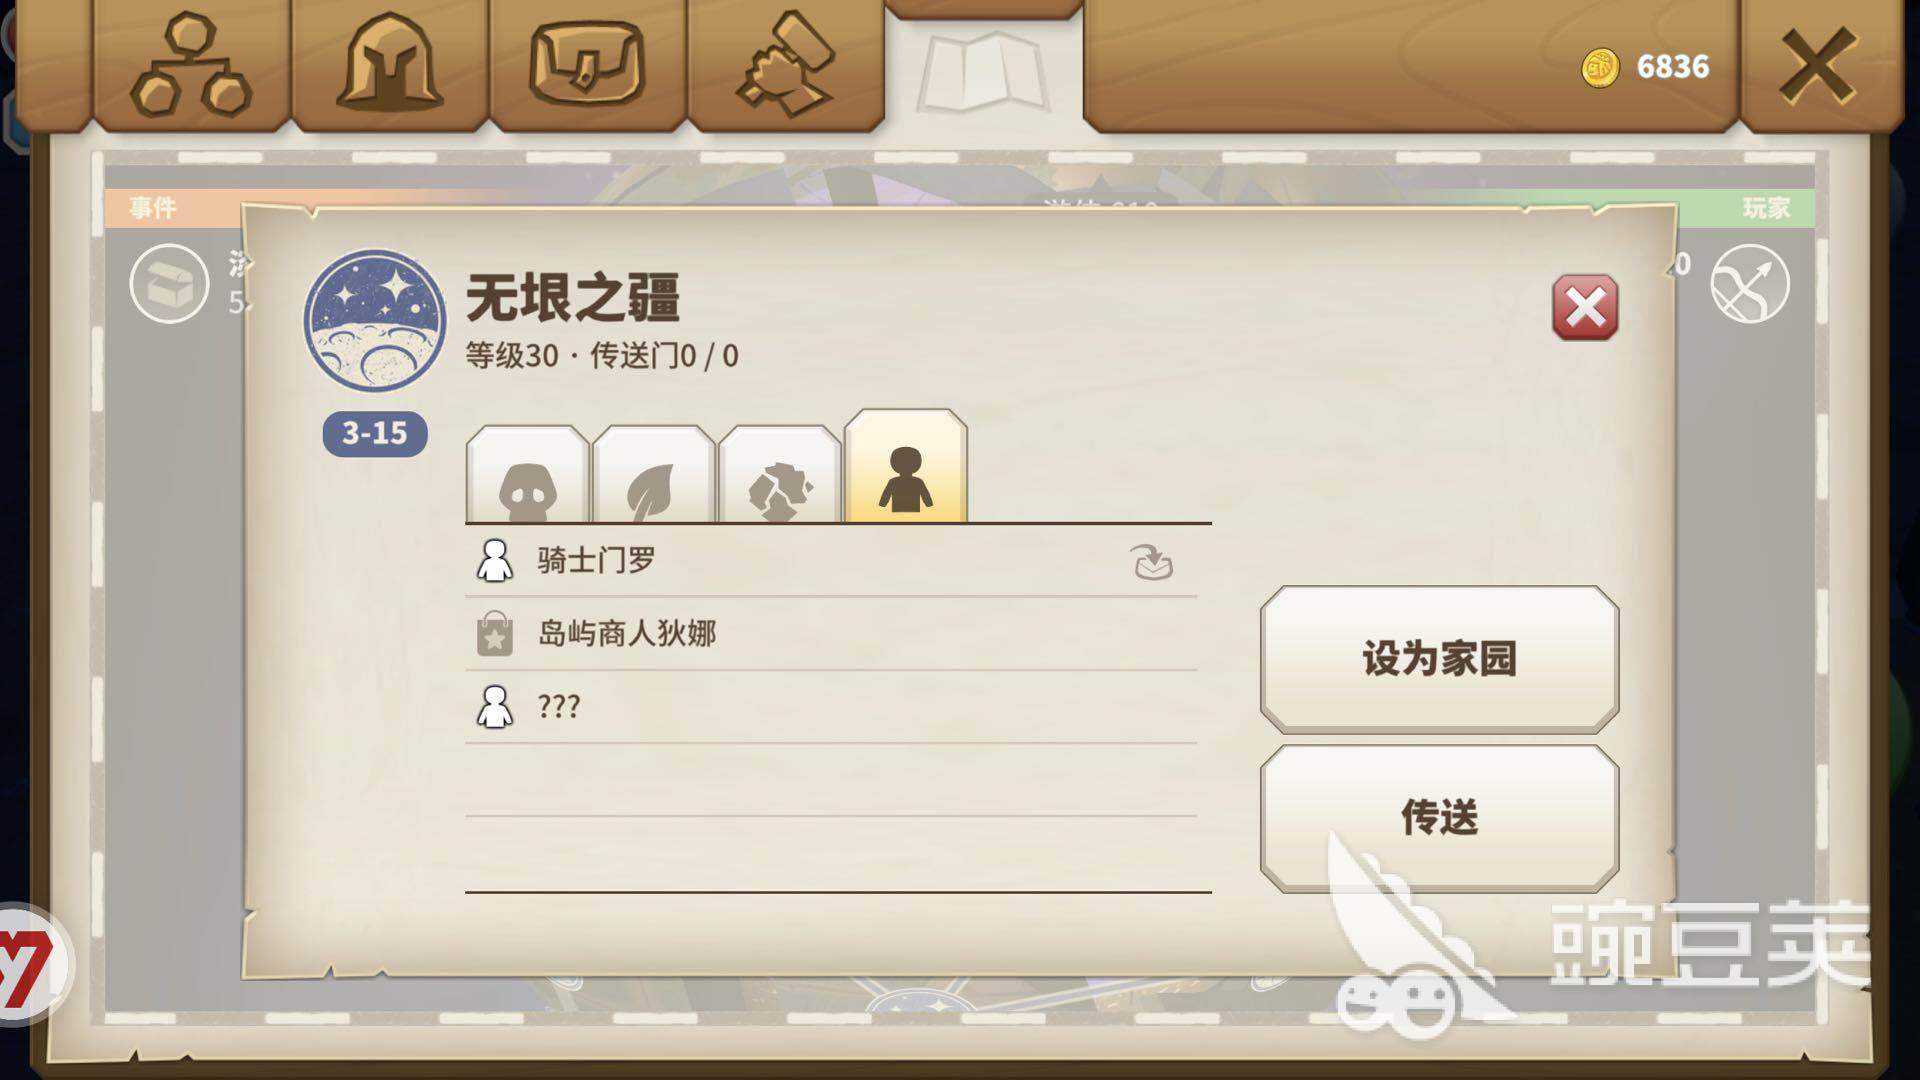The height and width of the screenshot is (1080, 1920).
Task: Click the bow and arrow player icon
Action: [x=1749, y=283]
